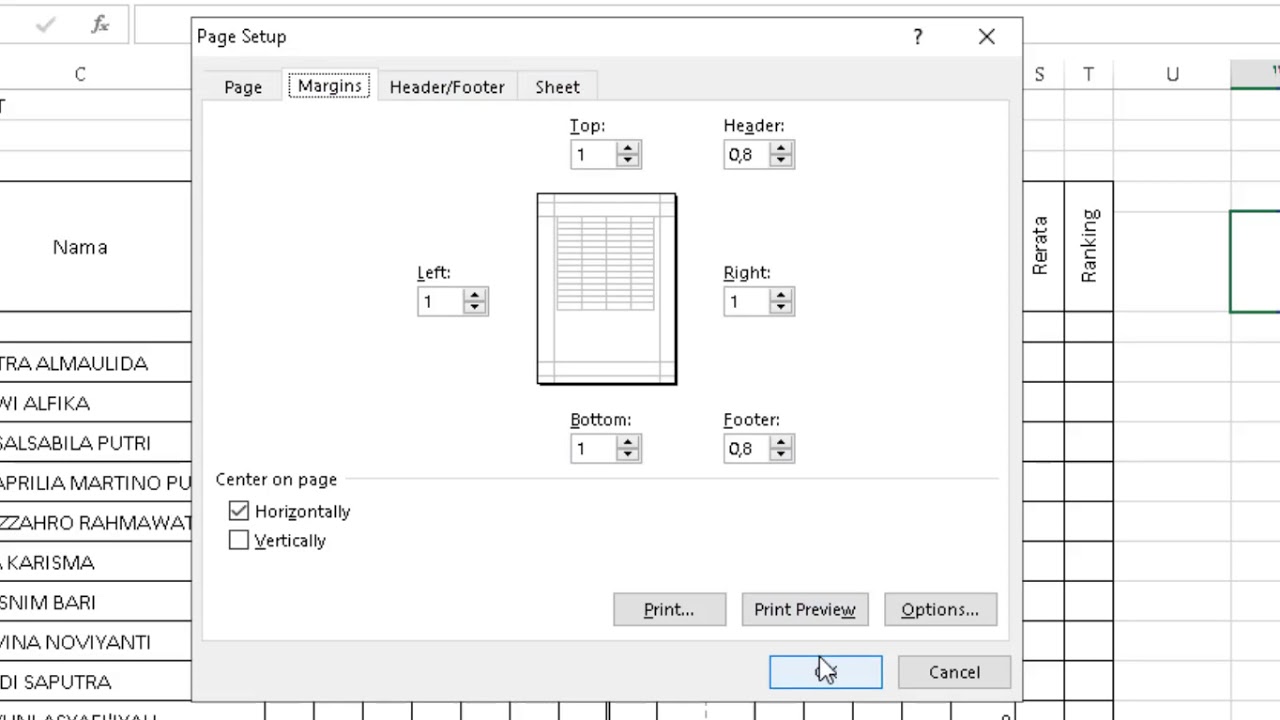The image size is (1280, 720).
Task: Click the Options... button
Action: (940, 609)
